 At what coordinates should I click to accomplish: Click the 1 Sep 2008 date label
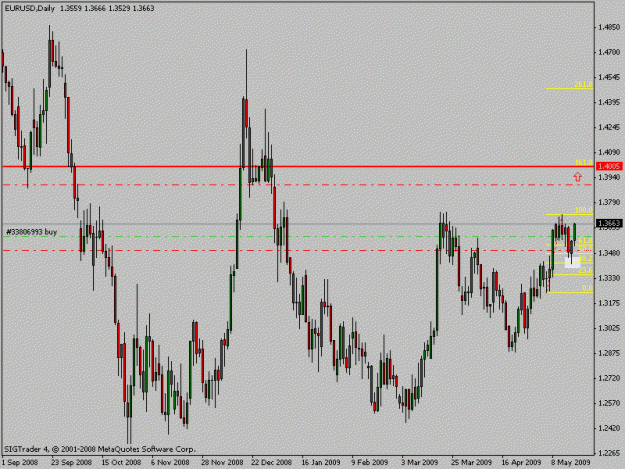coord(20,463)
